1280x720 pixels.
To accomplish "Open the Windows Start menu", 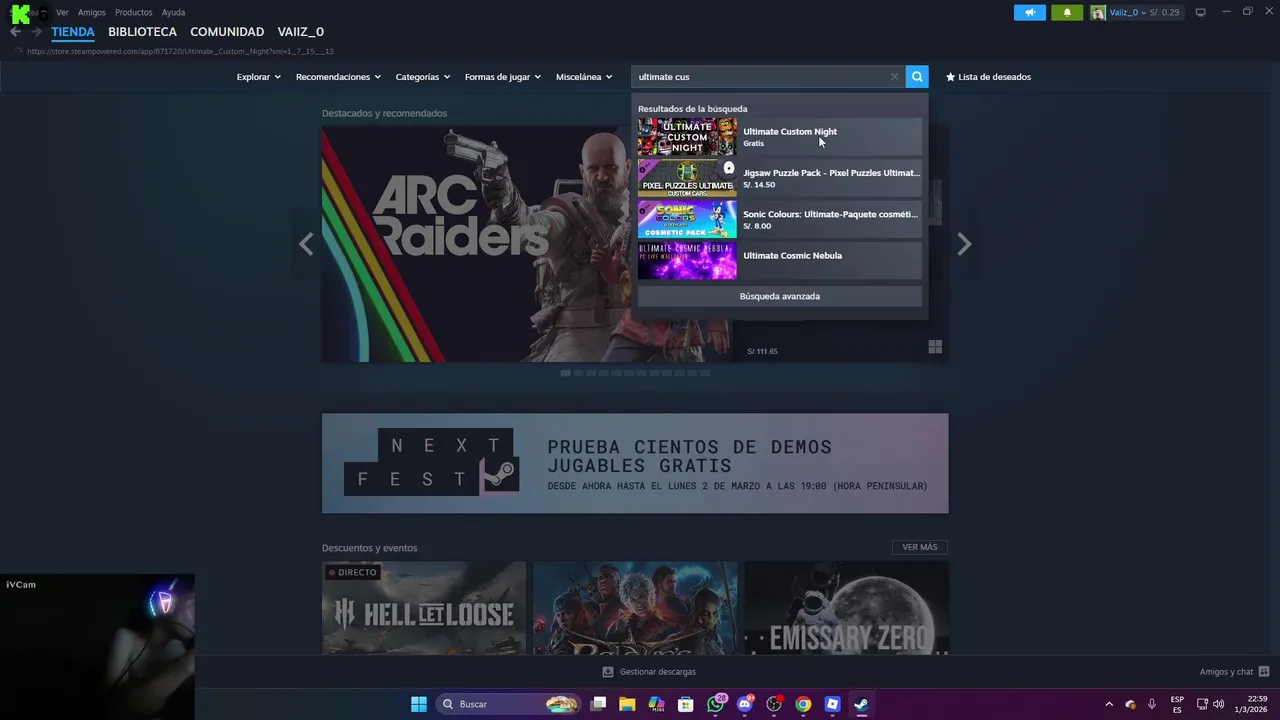I will point(419,704).
